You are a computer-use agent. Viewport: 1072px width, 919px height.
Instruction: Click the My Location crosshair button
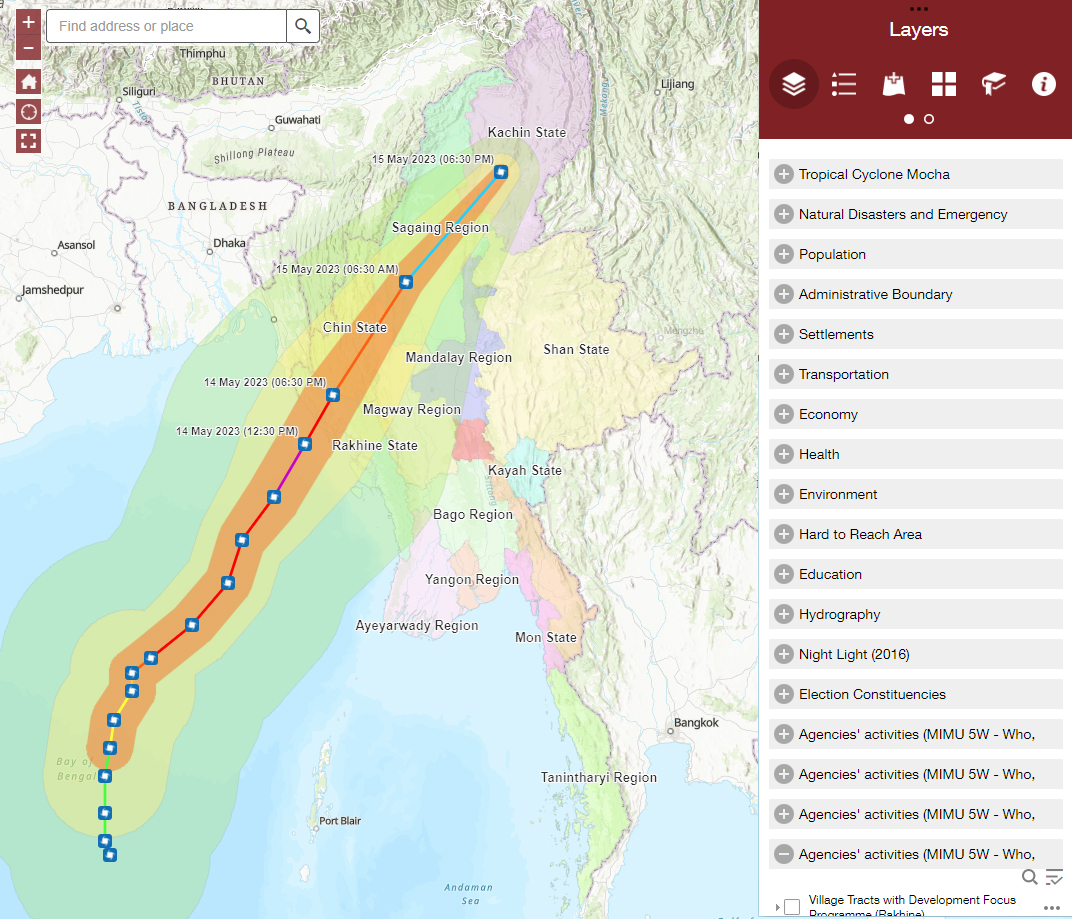tap(29, 111)
